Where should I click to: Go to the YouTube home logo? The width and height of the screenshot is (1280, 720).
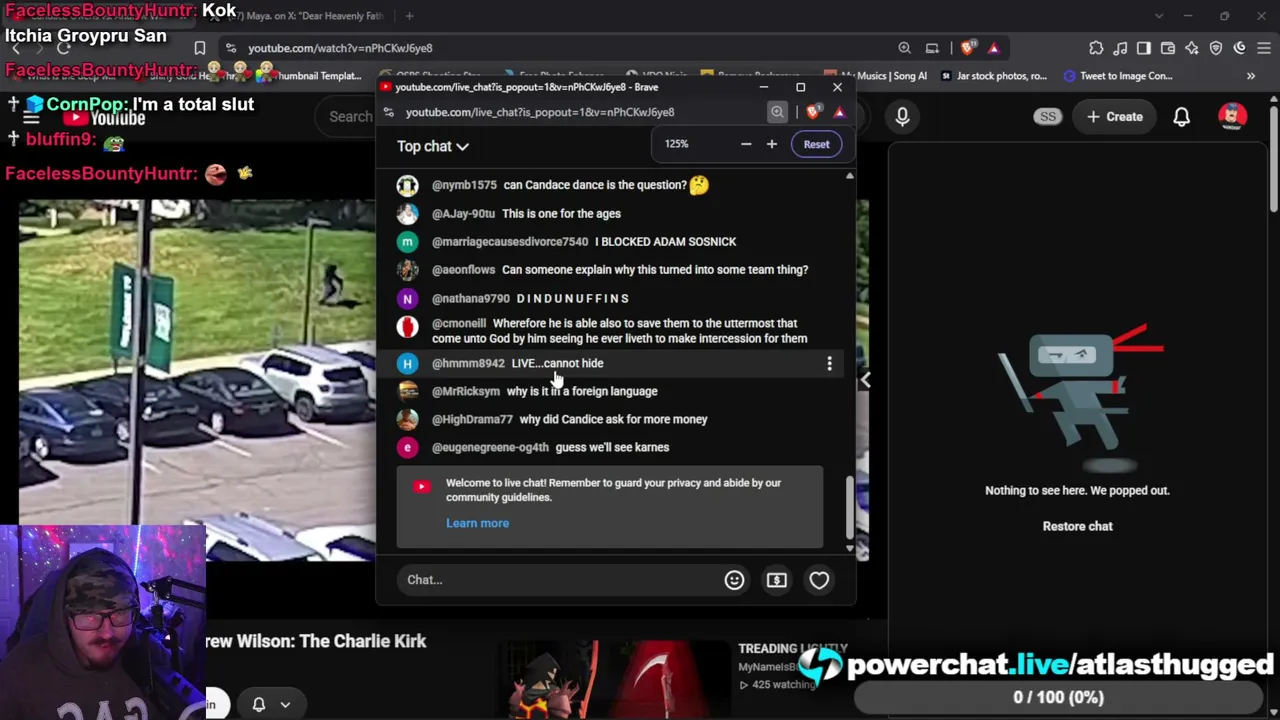point(105,118)
